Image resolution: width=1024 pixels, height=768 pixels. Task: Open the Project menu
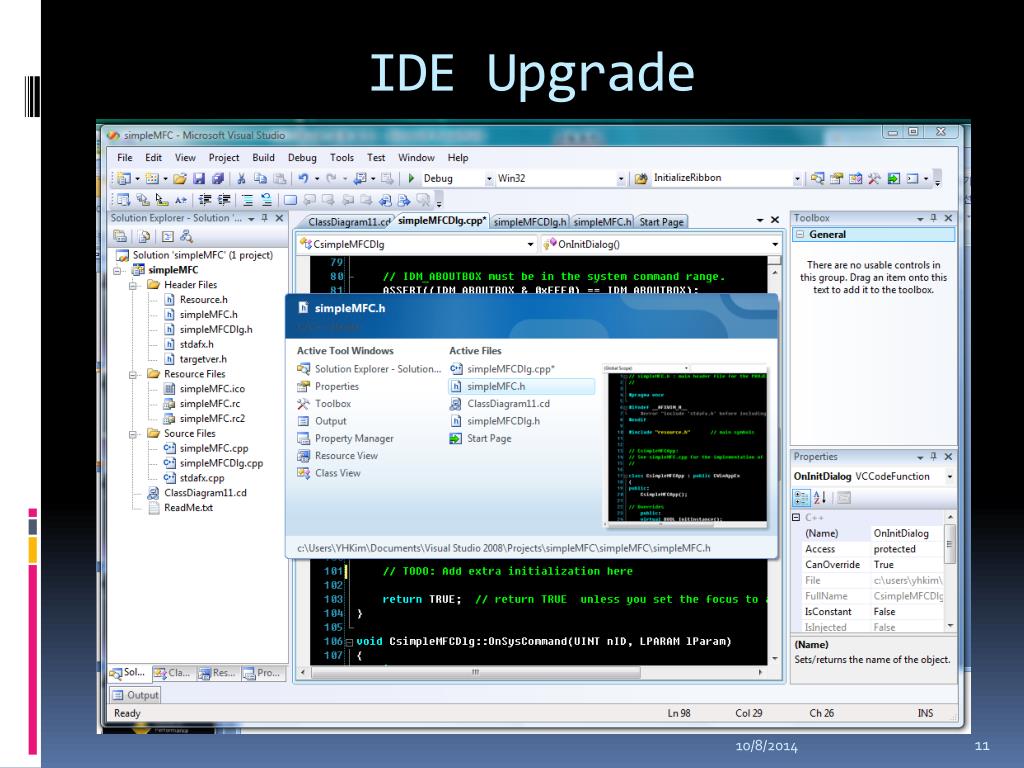pos(224,157)
